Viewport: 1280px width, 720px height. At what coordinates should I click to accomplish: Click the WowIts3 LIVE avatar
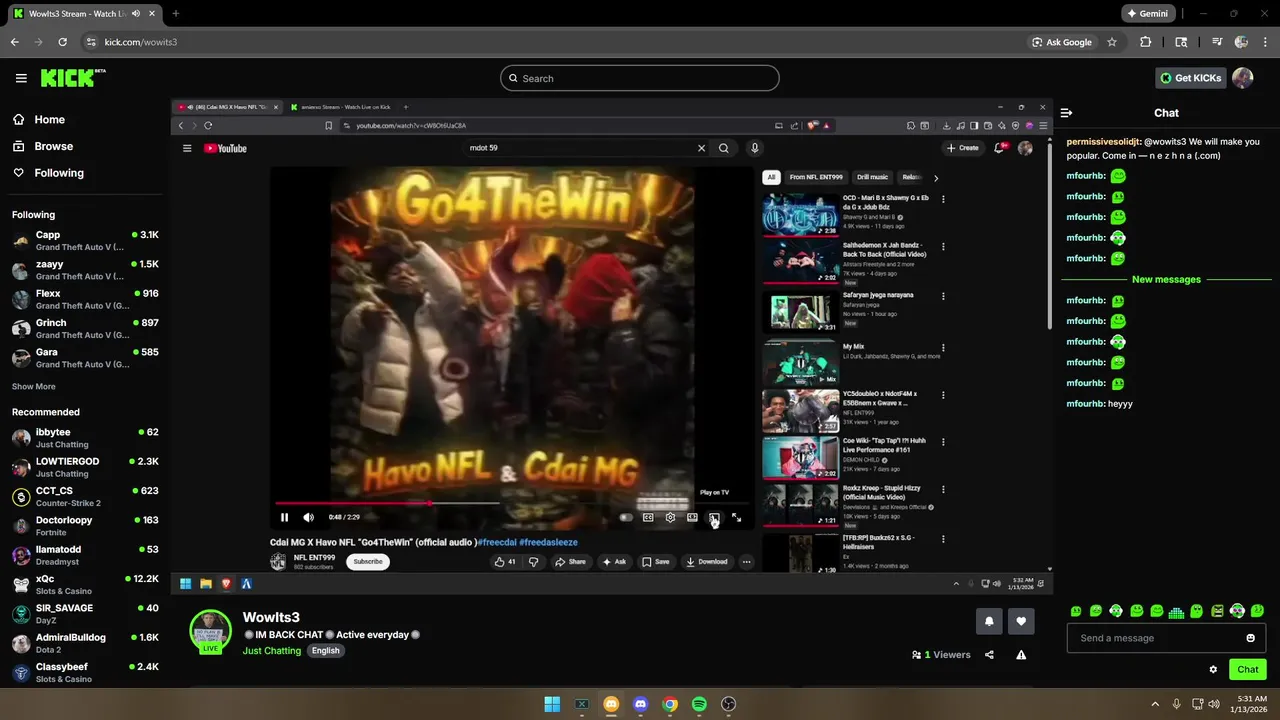click(211, 631)
